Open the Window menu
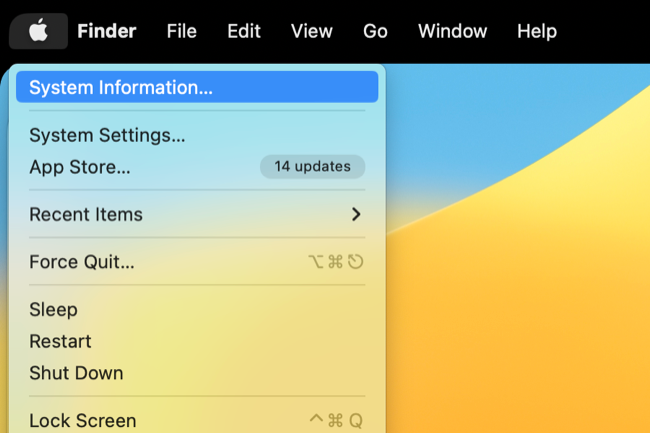This screenshot has height=433, width=650. point(452,31)
